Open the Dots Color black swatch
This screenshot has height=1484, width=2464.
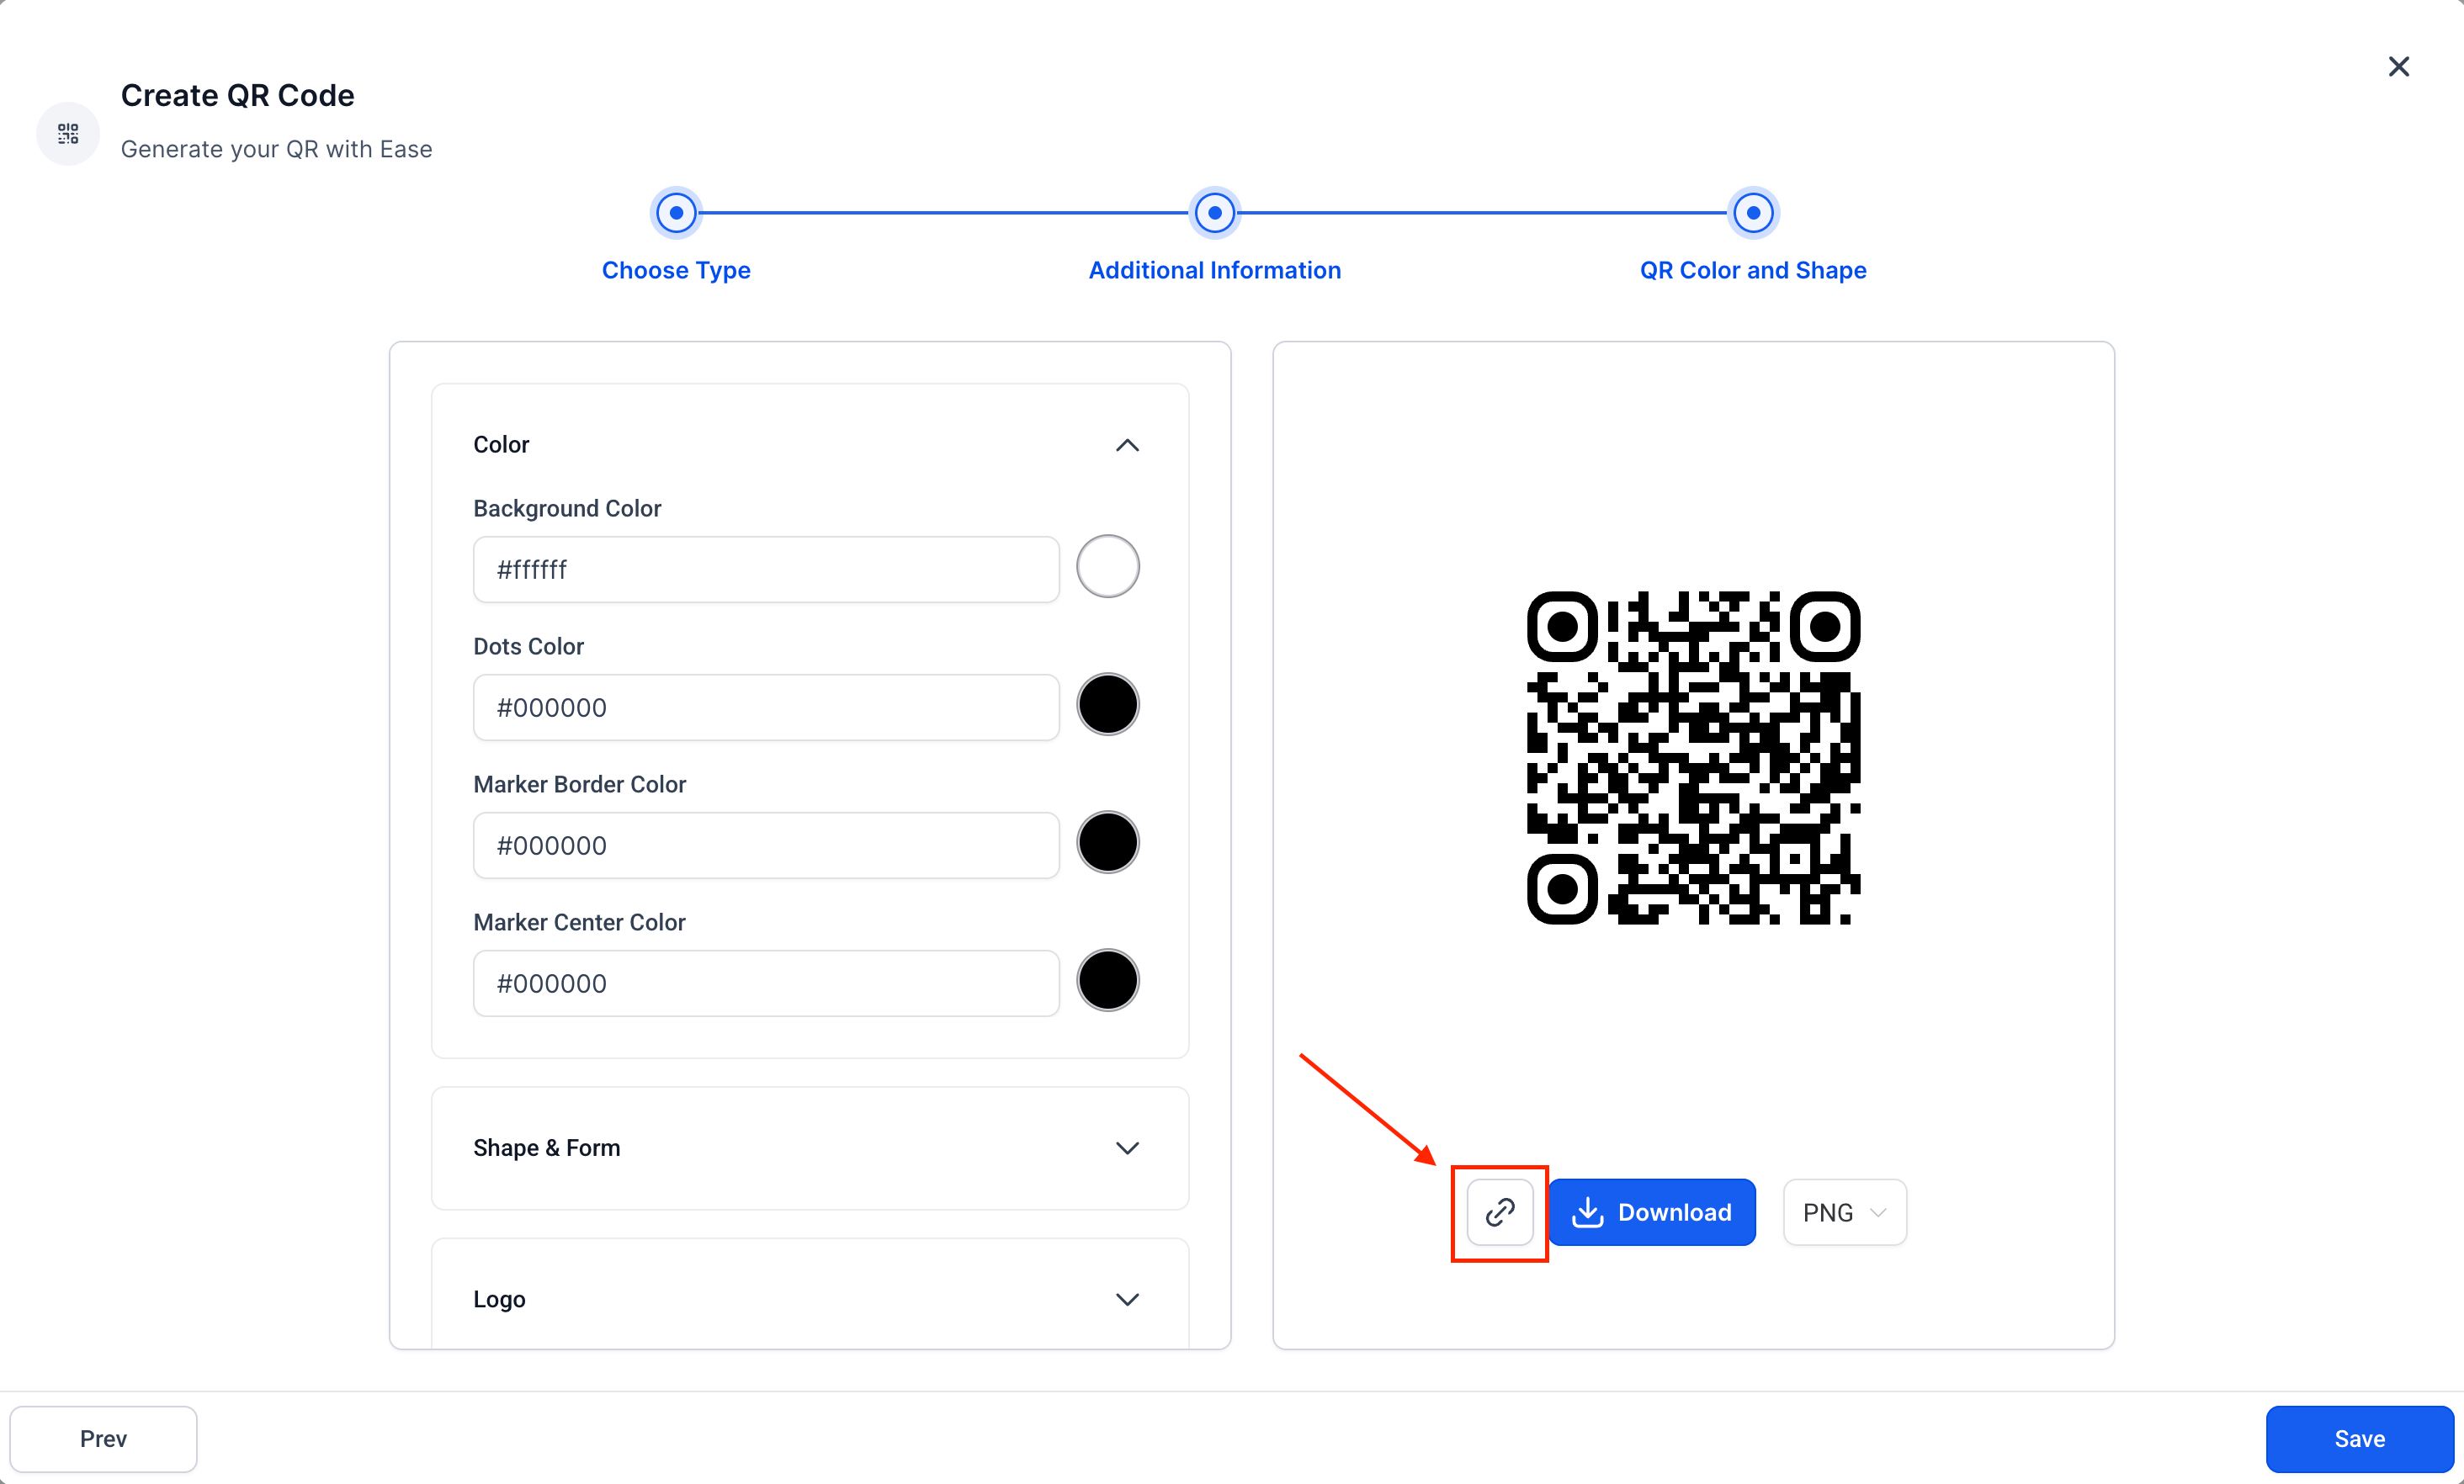click(1107, 704)
